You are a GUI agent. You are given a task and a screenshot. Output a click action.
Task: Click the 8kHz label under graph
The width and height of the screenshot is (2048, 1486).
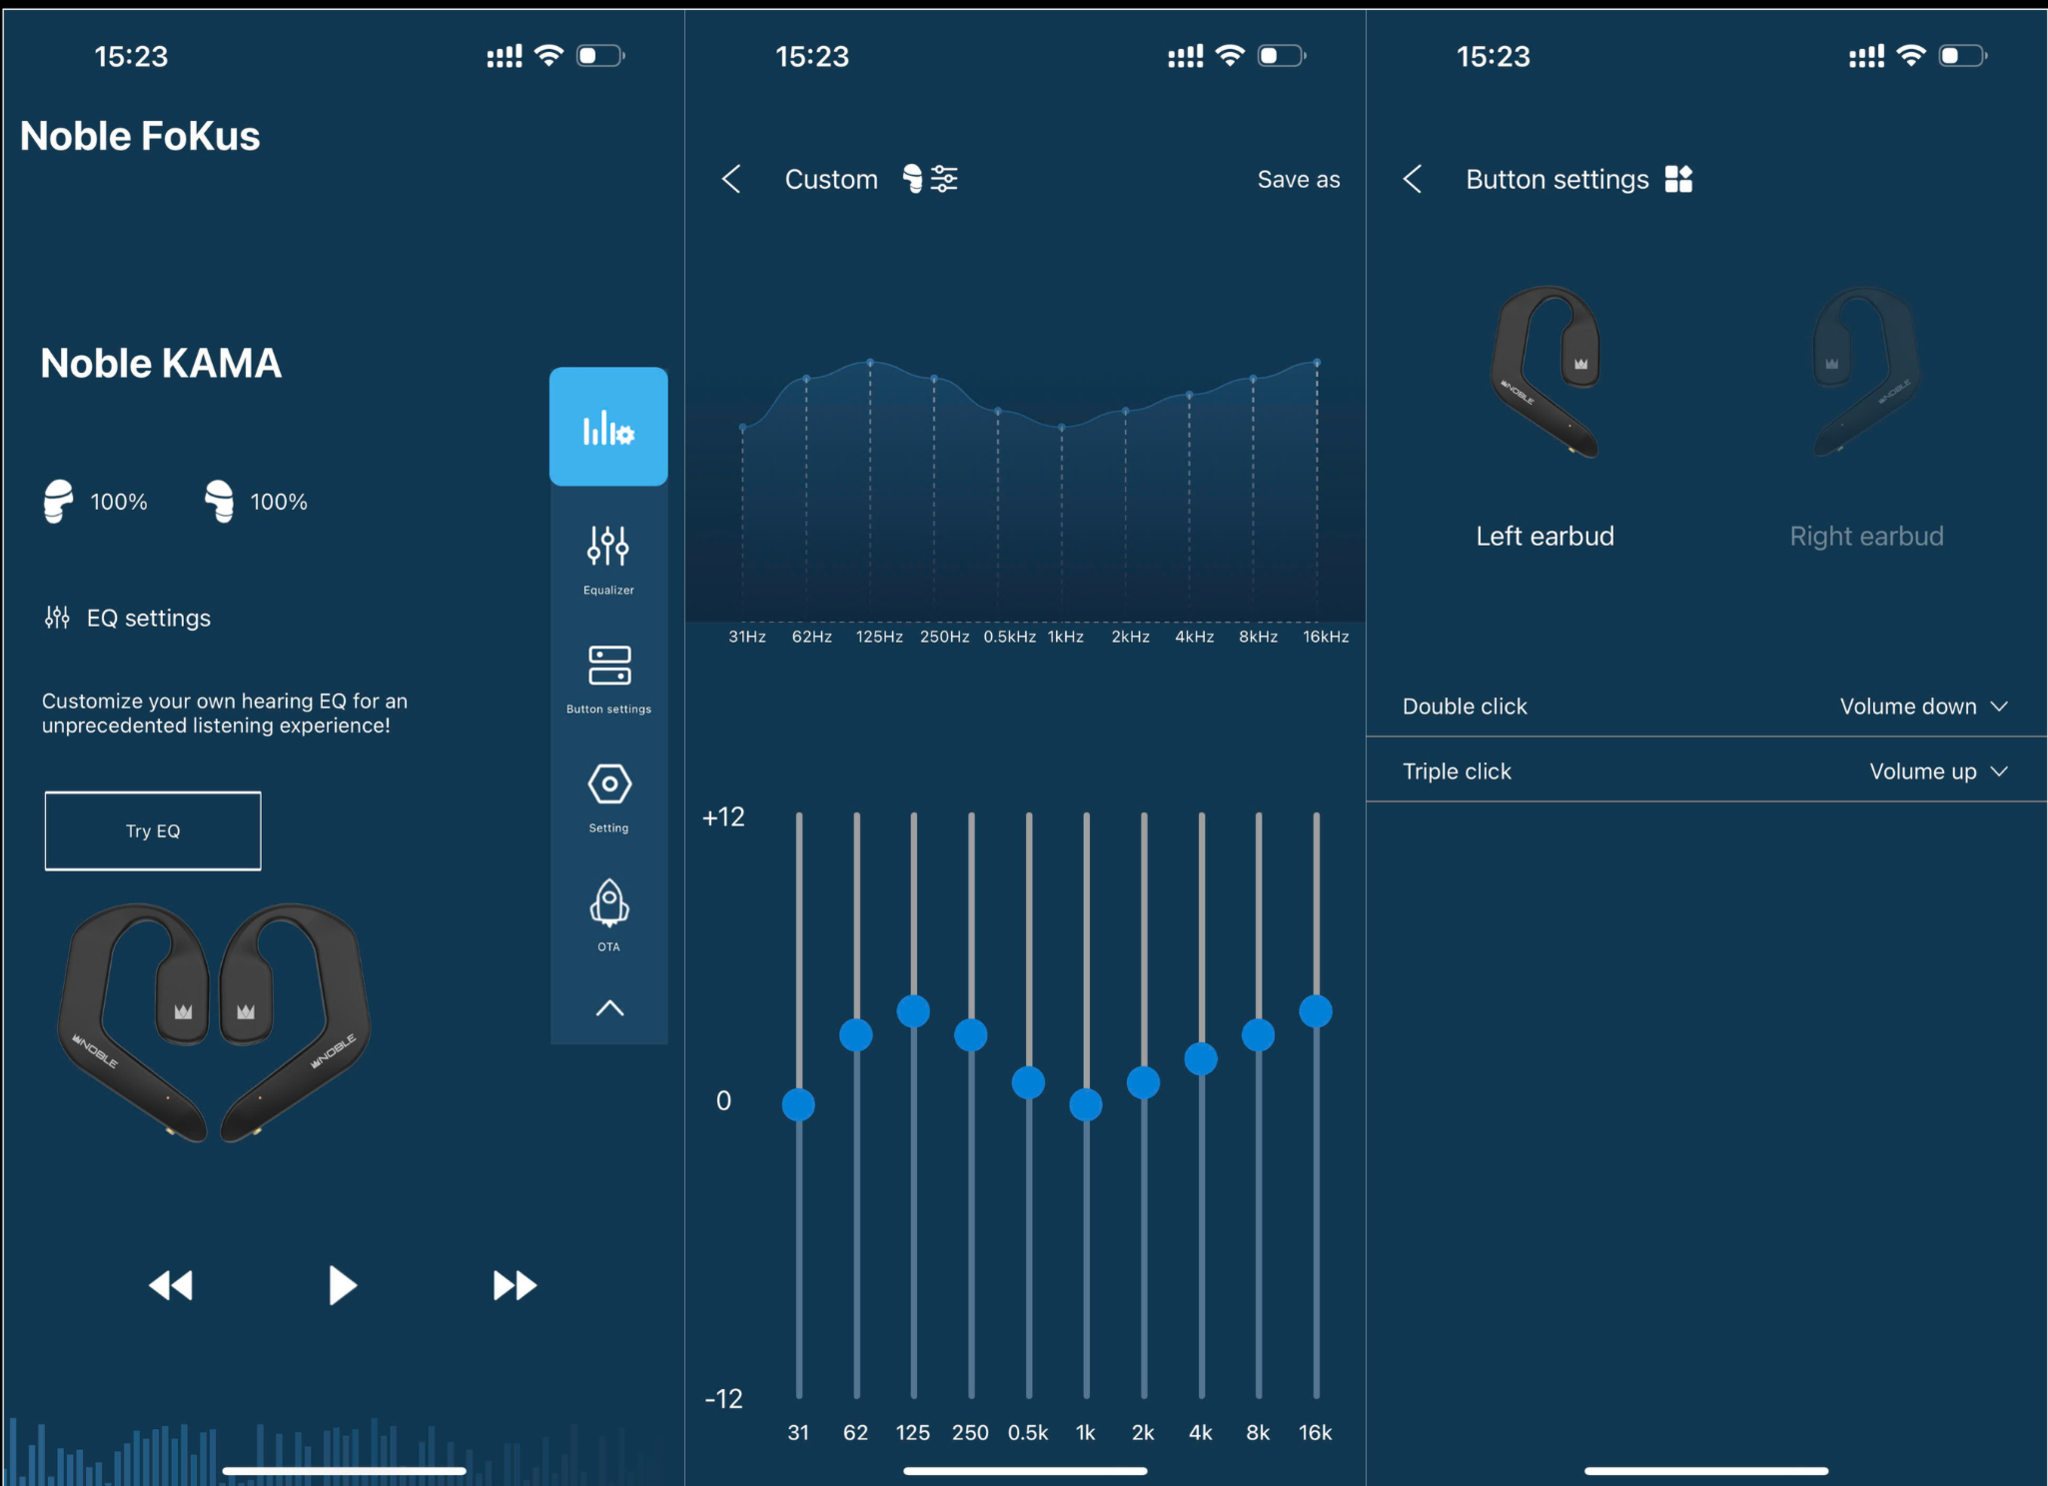[x=1258, y=636]
